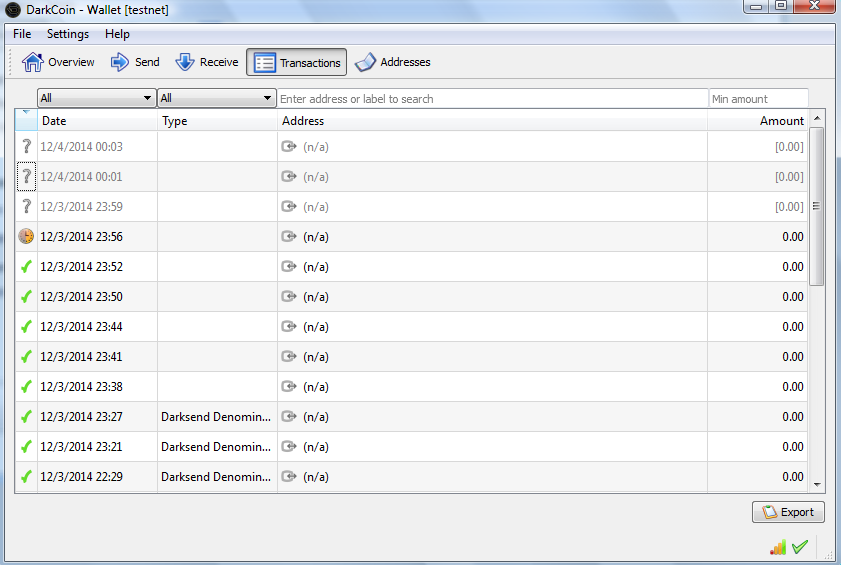Viewport: 841px width, 565px height.
Task: Open the Overview page
Action: pyautogui.click(x=58, y=62)
